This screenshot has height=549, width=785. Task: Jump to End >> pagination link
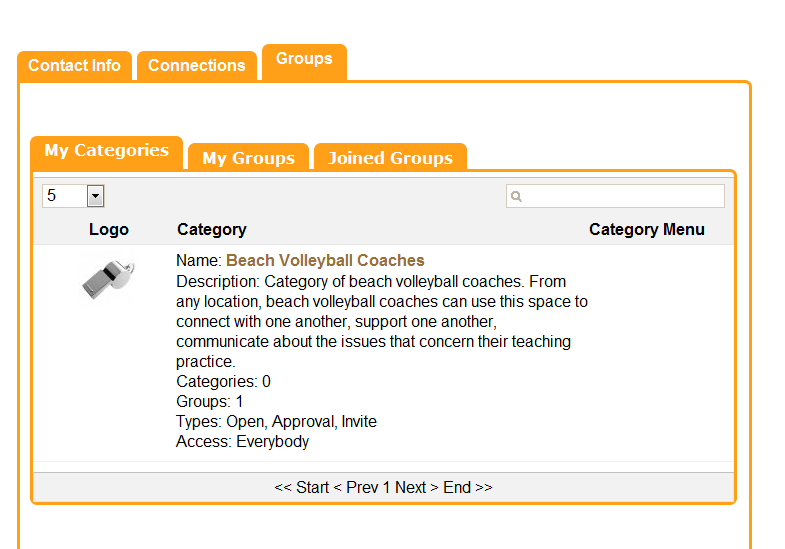(468, 487)
